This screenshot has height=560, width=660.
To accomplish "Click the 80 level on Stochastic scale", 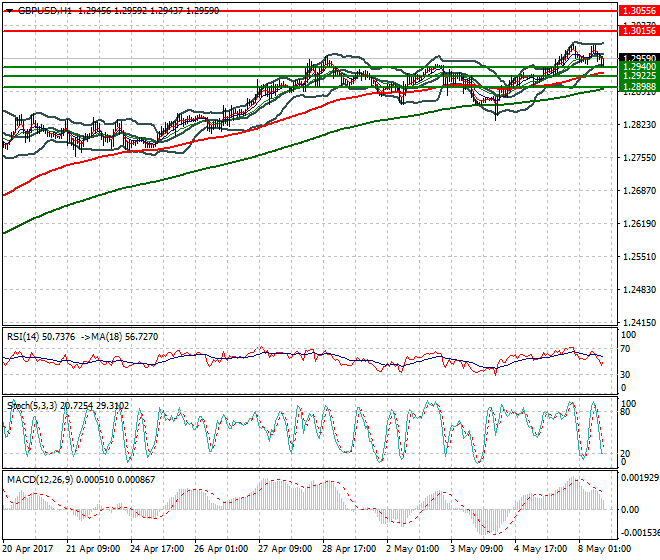I will [625, 412].
